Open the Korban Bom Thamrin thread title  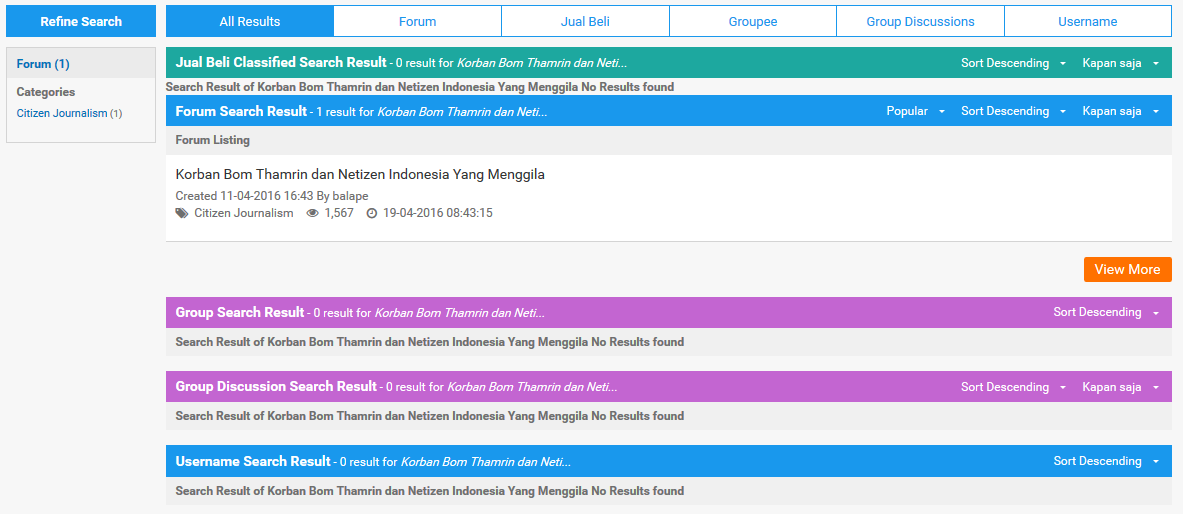[360, 174]
